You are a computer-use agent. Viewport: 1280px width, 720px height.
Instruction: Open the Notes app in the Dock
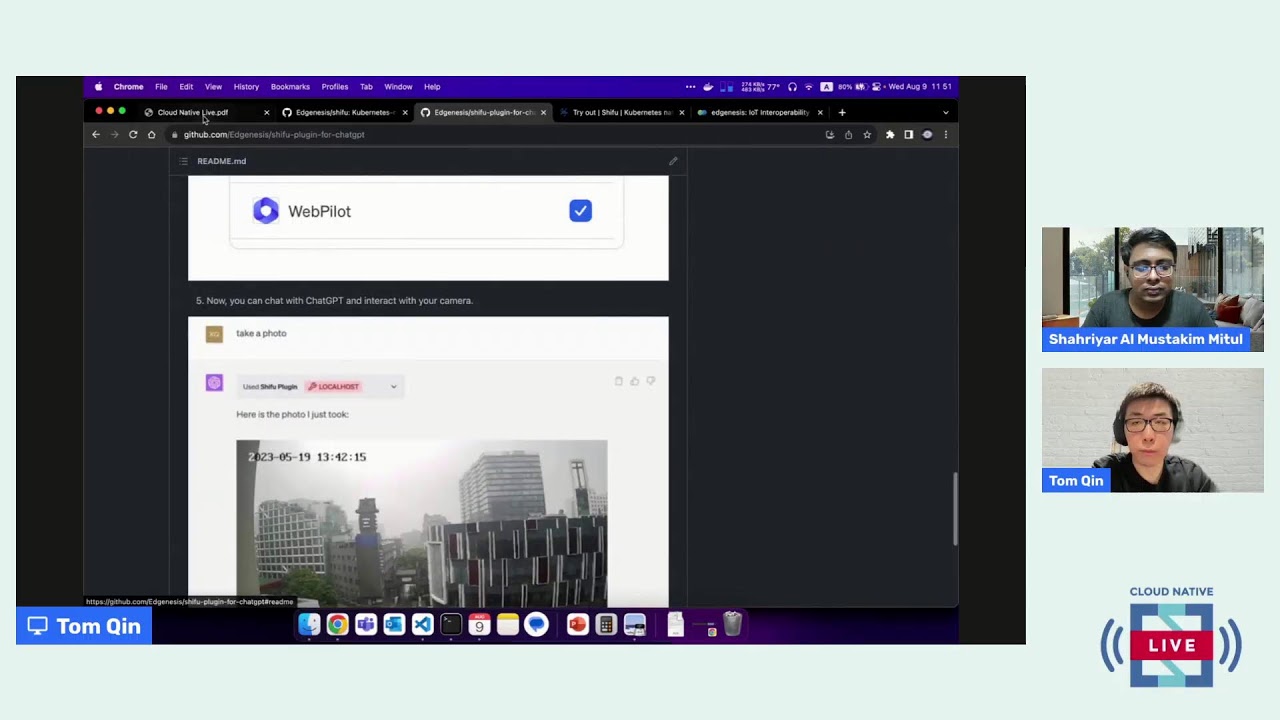pyautogui.click(x=508, y=625)
